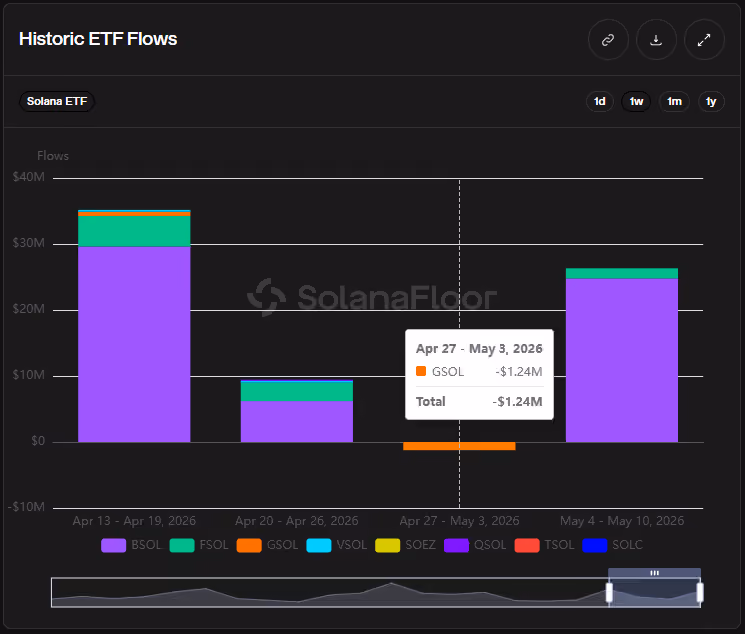Click the range selector top grip bar
Screen dimensions: 745x634
point(654,573)
